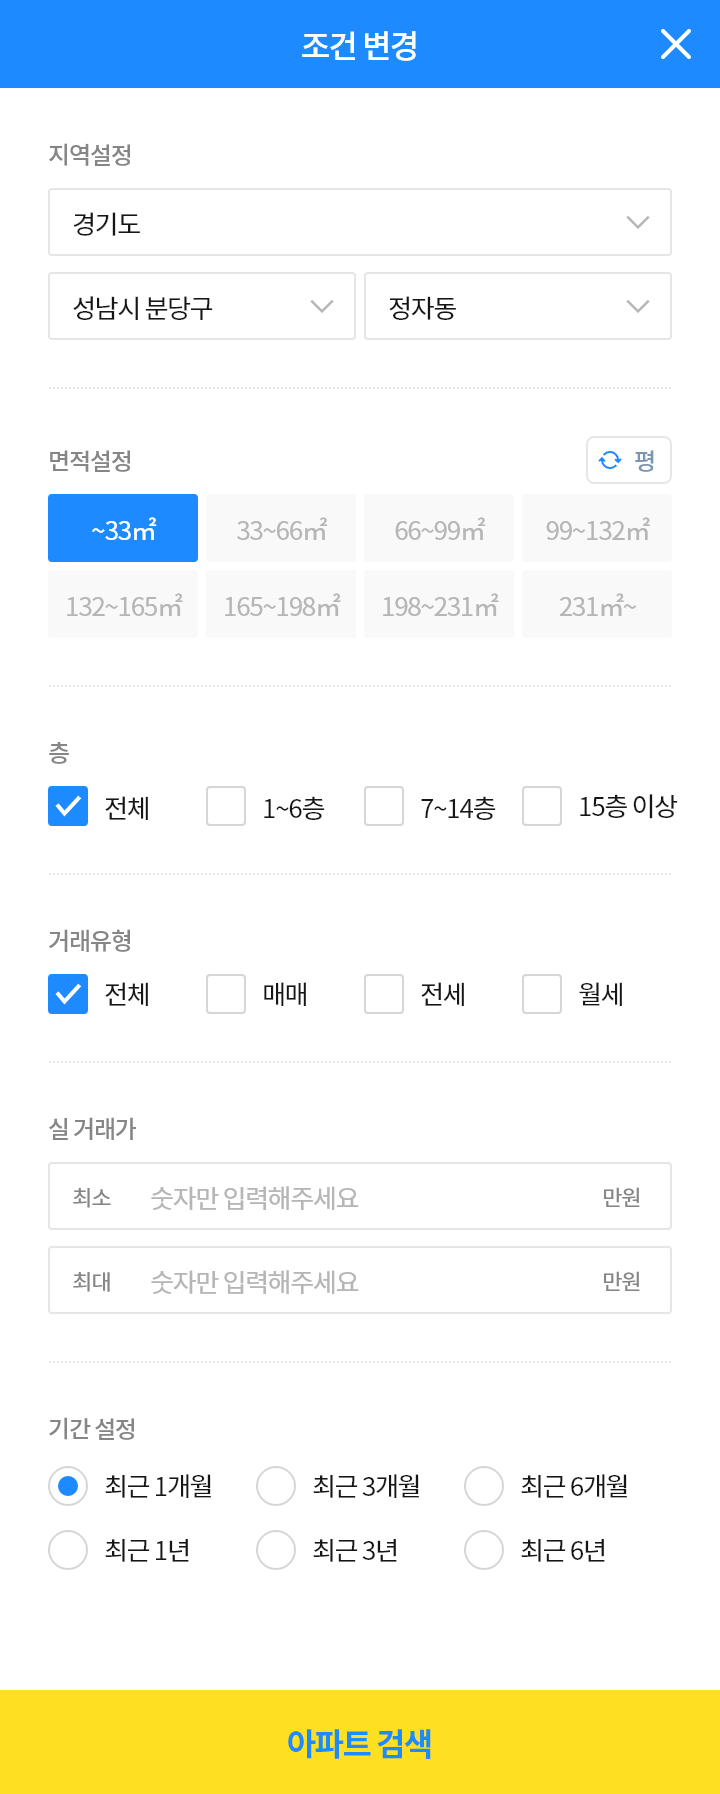Select the 33~66㎡ area range
This screenshot has height=1794, width=720.
pos(281,528)
